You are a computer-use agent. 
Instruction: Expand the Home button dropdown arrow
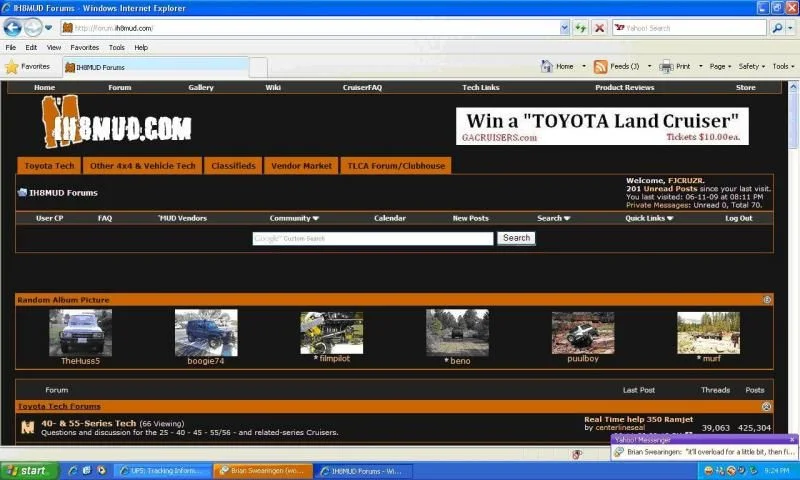584,66
